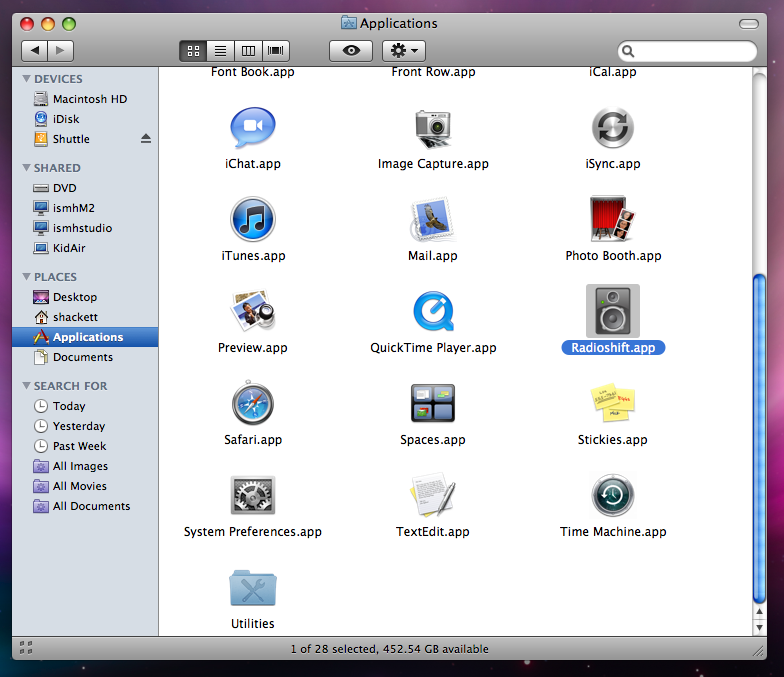
Task: Show files from Today search
Action: pyautogui.click(x=85, y=406)
